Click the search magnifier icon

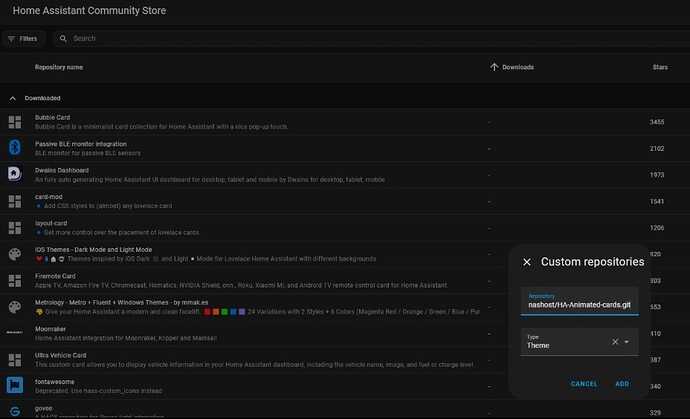point(63,38)
